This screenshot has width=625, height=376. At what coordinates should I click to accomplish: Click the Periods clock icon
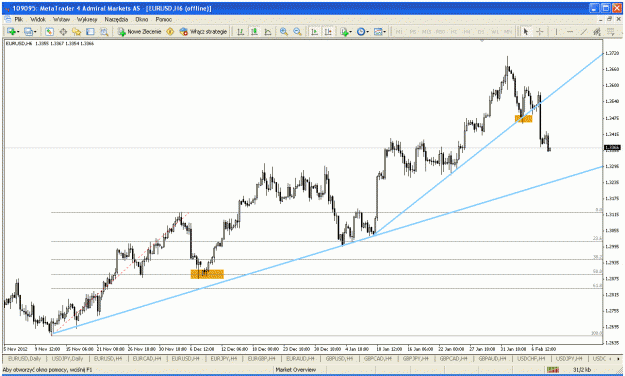pyautogui.click(x=361, y=31)
